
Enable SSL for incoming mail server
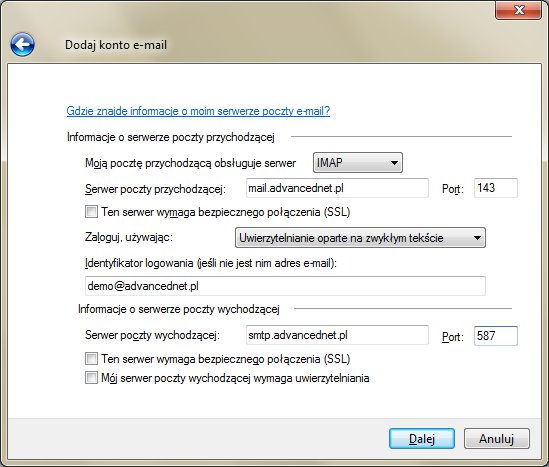point(91,211)
